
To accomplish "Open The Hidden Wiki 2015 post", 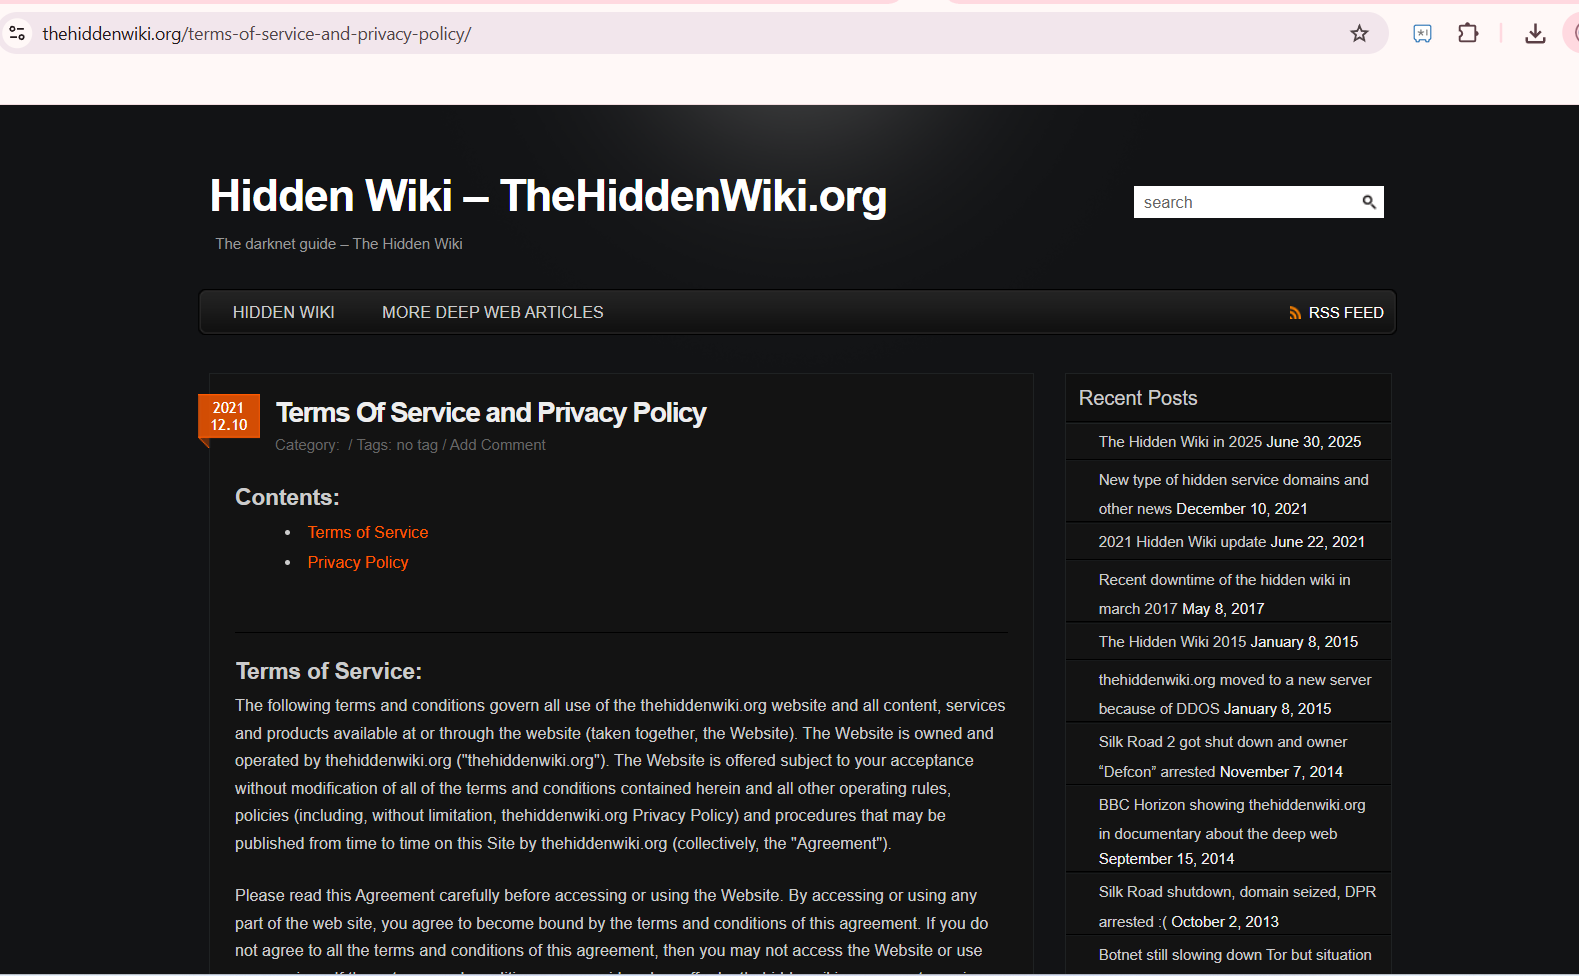I will pyautogui.click(x=1172, y=642).
